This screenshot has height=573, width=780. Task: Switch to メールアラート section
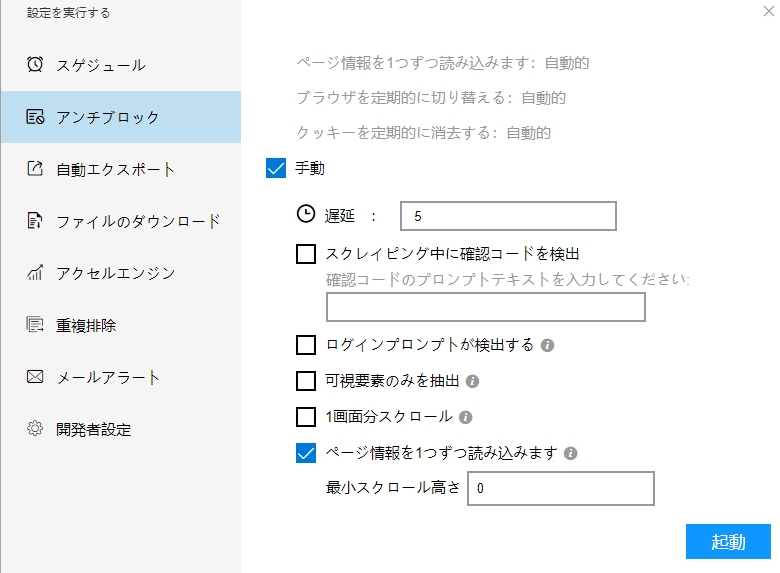pyautogui.click(x=108, y=377)
